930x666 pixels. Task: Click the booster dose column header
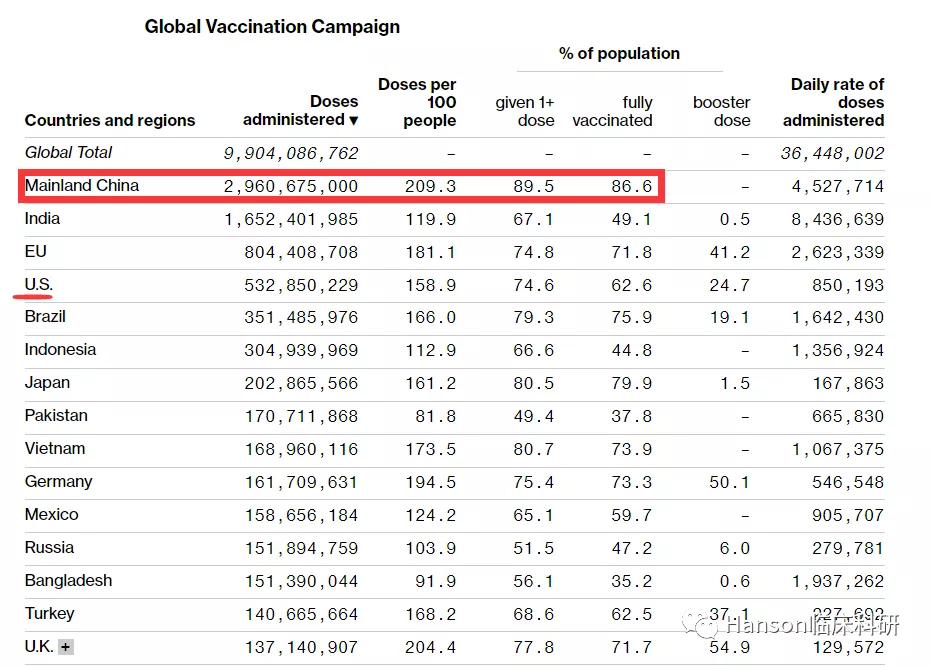tap(721, 111)
